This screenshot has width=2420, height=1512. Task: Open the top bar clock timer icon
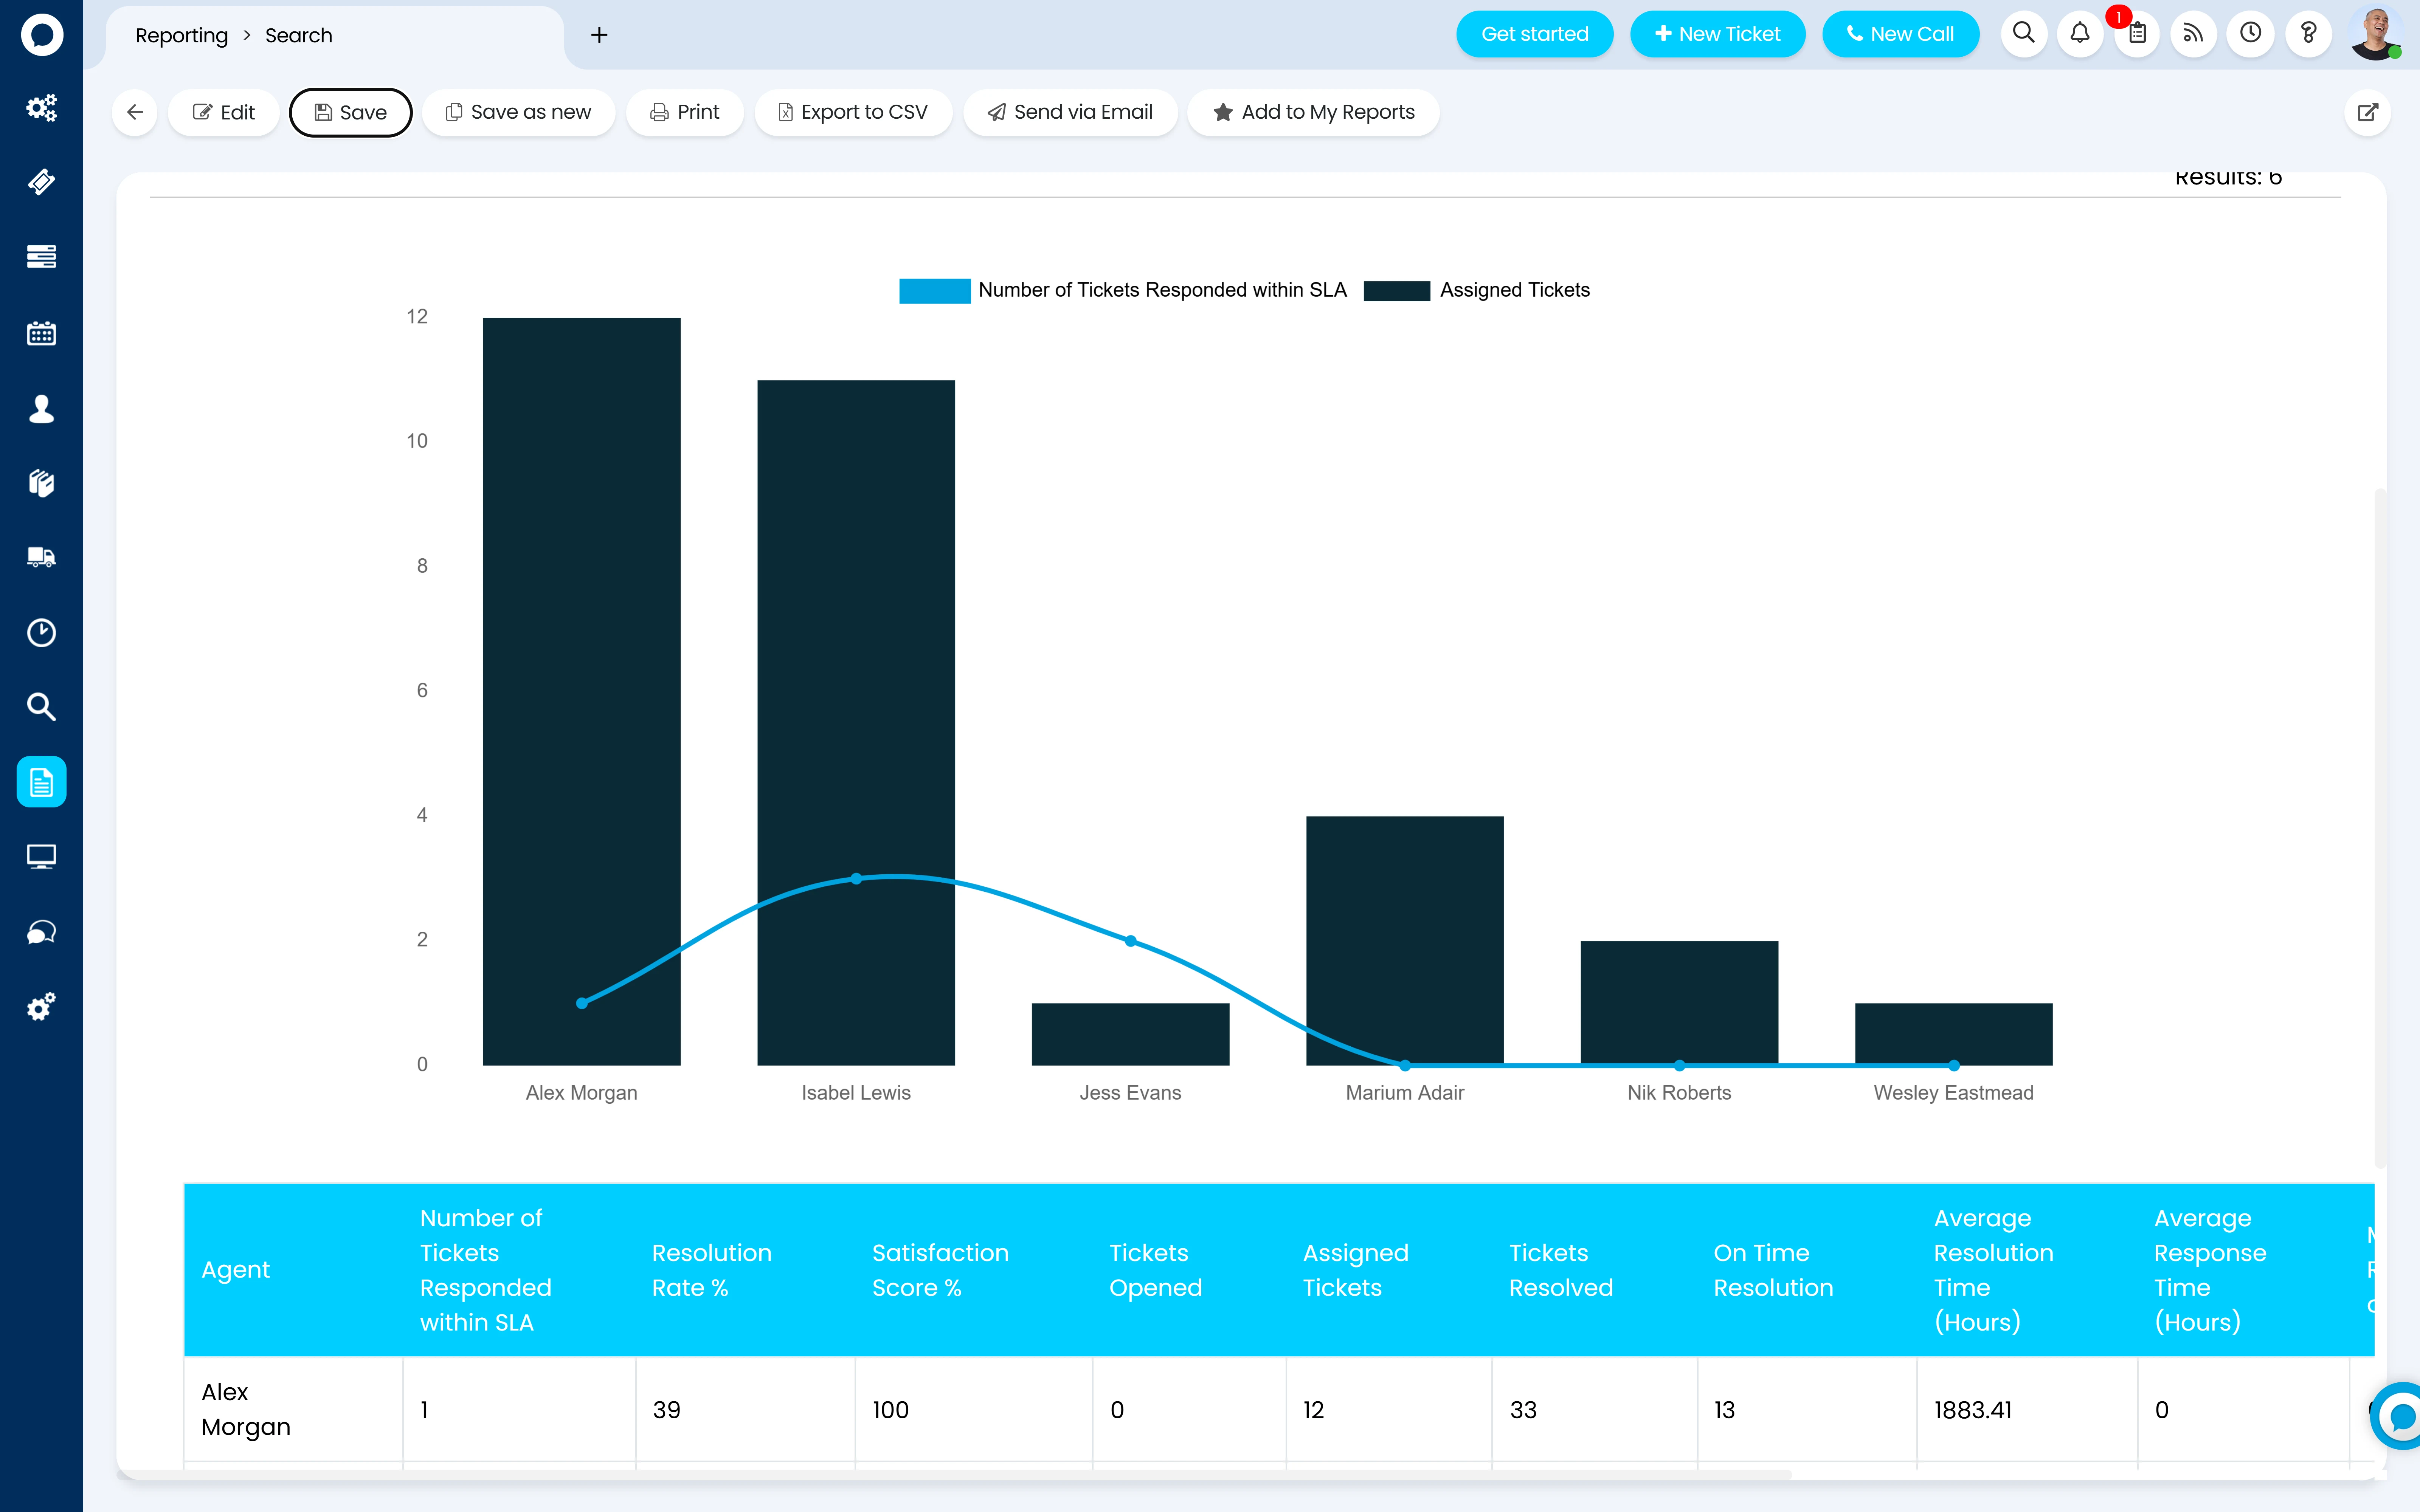tap(2251, 34)
